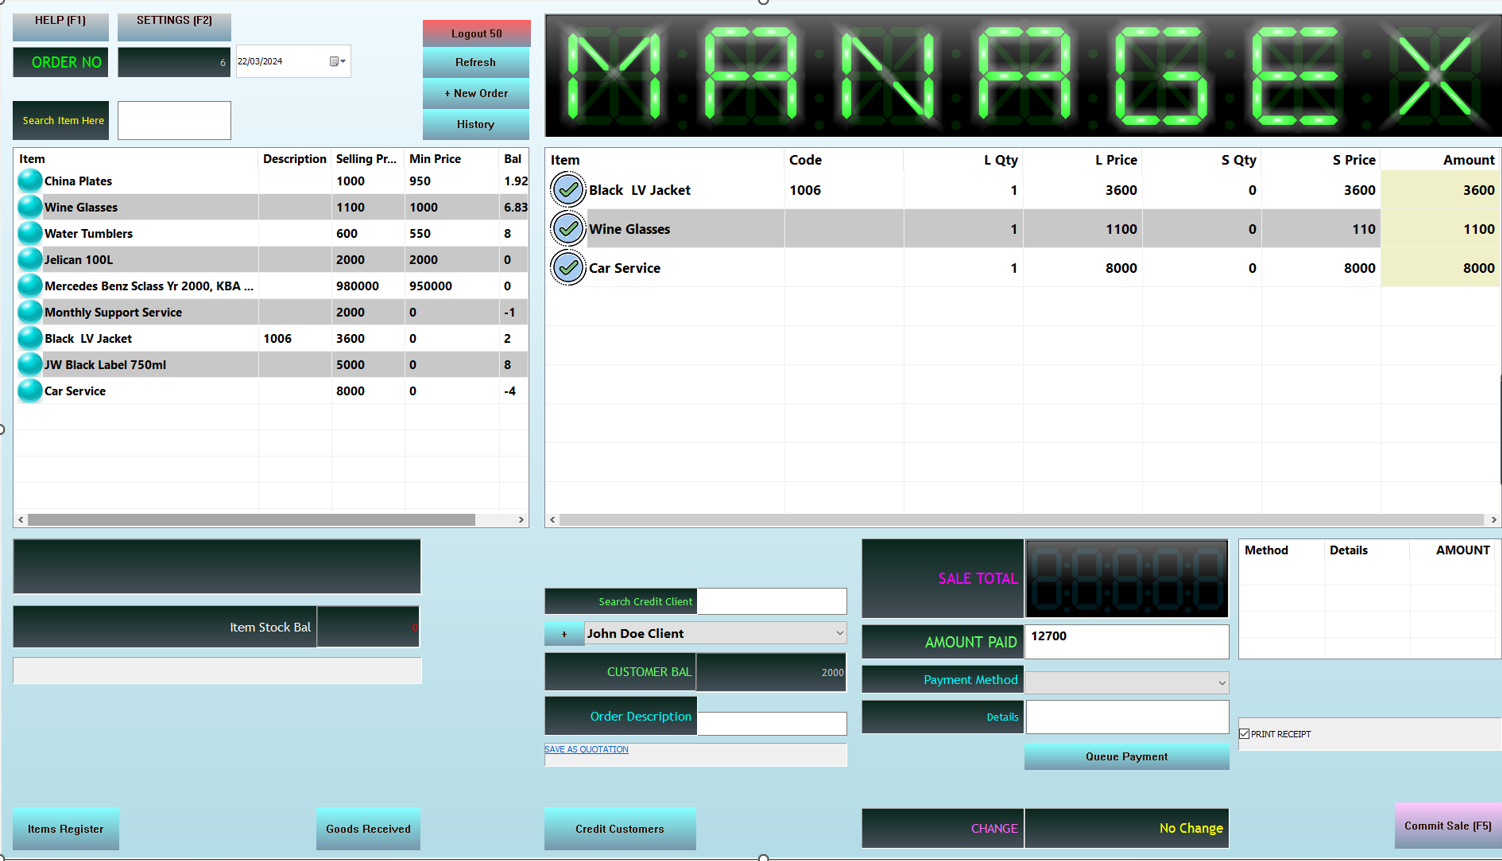The width and height of the screenshot is (1502, 861).
Task: Open Settings (F2) menu button
Action: pos(174,22)
